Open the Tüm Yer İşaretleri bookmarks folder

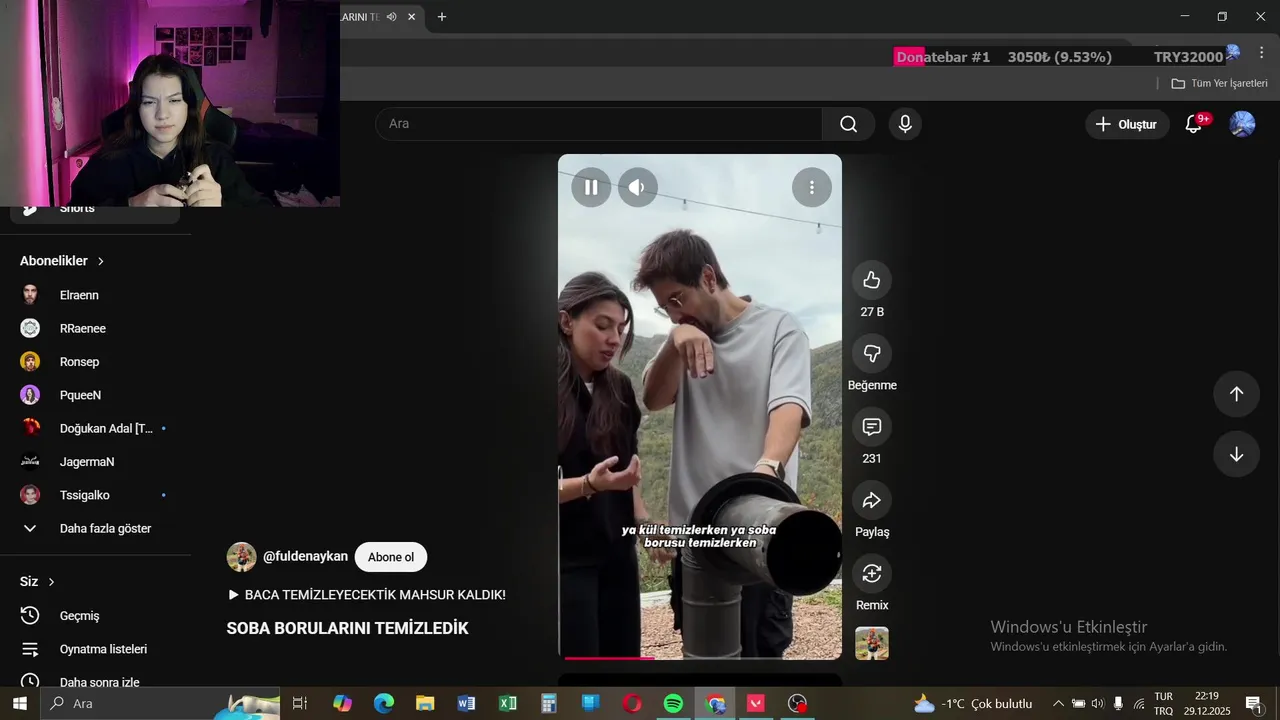(1219, 83)
